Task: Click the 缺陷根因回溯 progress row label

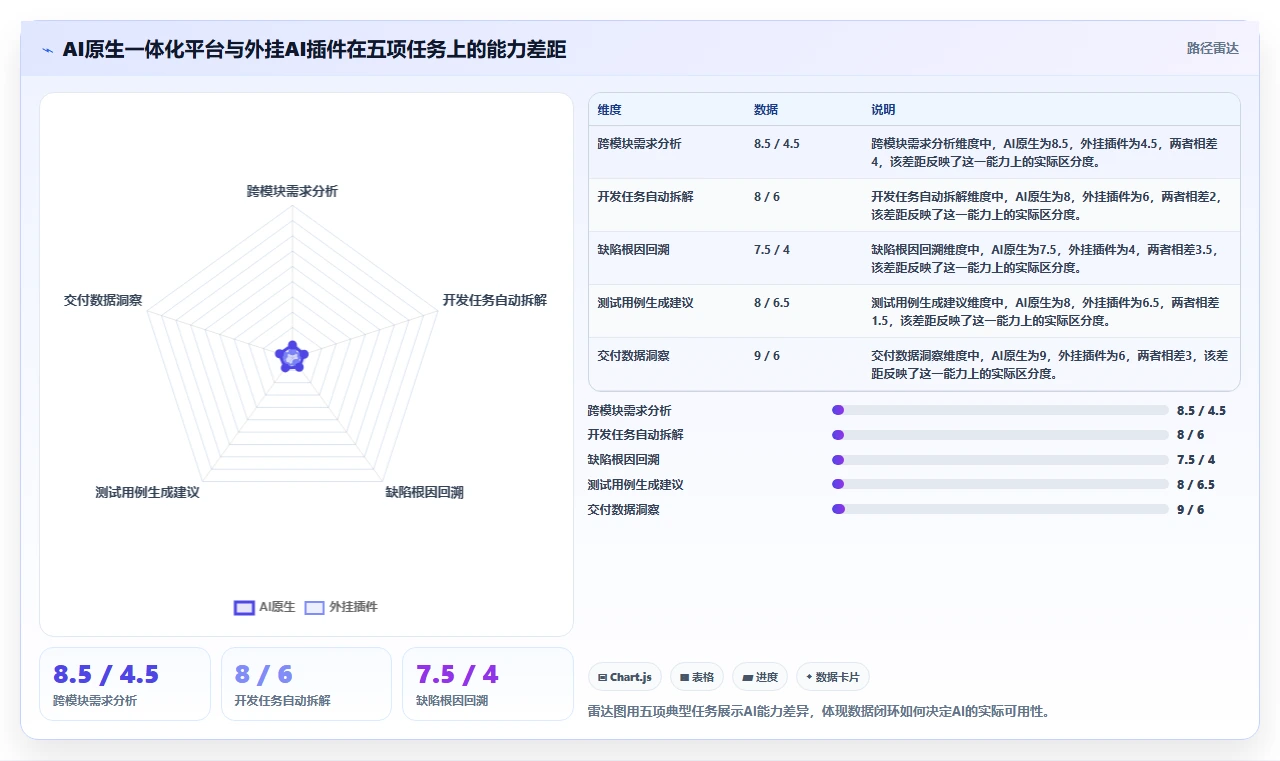Action: point(624,460)
